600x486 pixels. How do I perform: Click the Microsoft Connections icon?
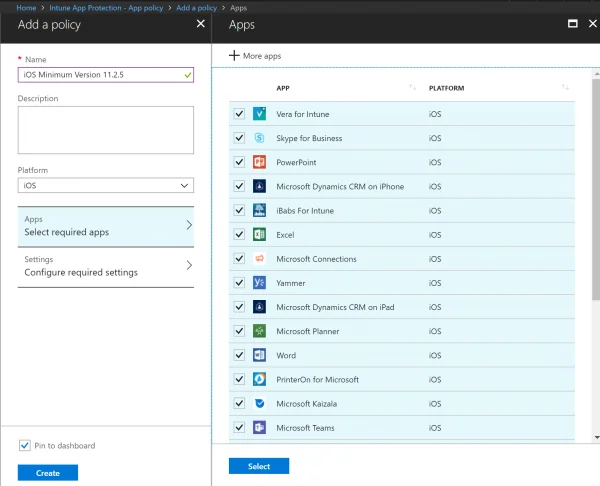(259, 258)
